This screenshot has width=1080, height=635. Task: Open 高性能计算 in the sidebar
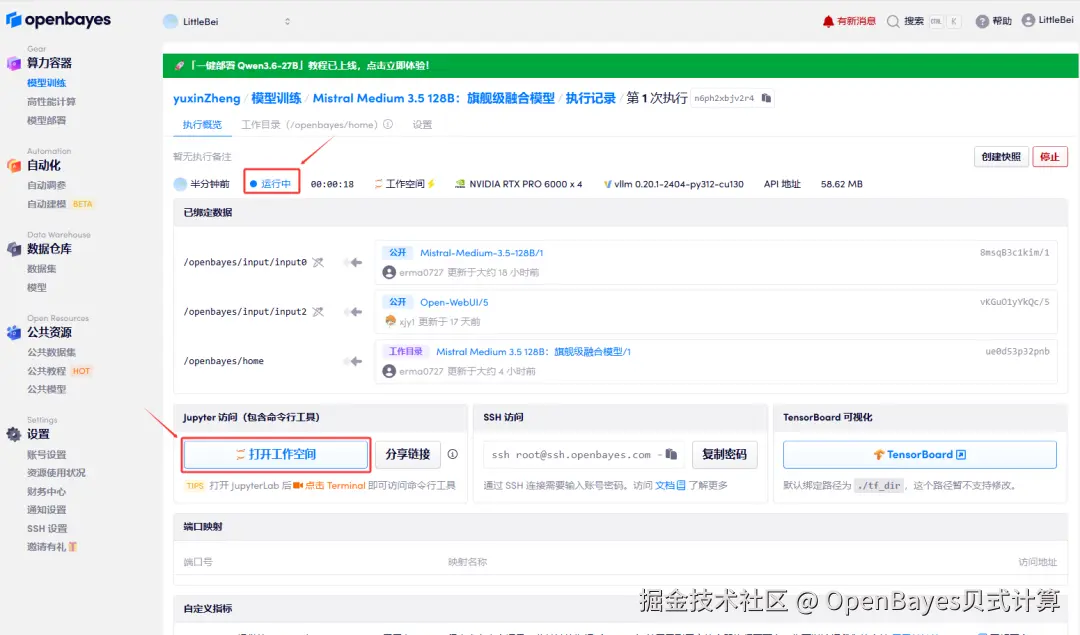coord(51,102)
